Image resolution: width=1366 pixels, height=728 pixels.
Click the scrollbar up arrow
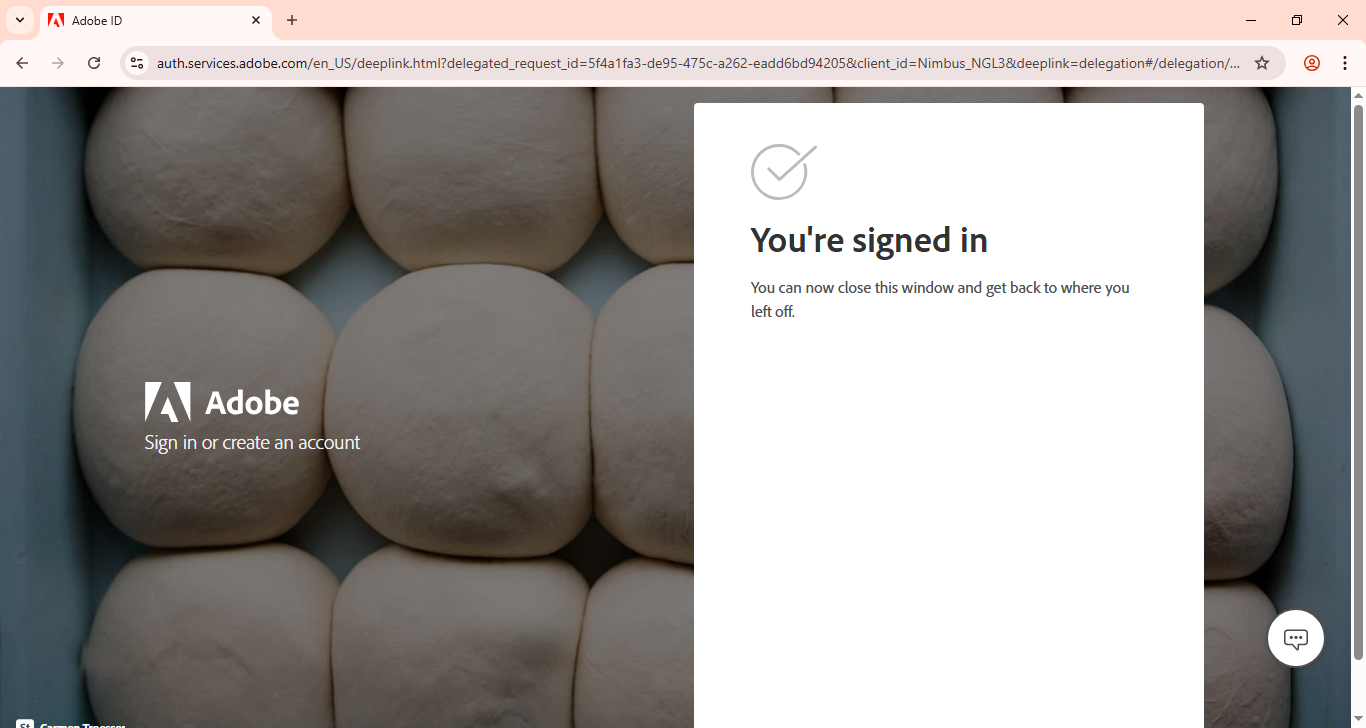[x=1358, y=95]
